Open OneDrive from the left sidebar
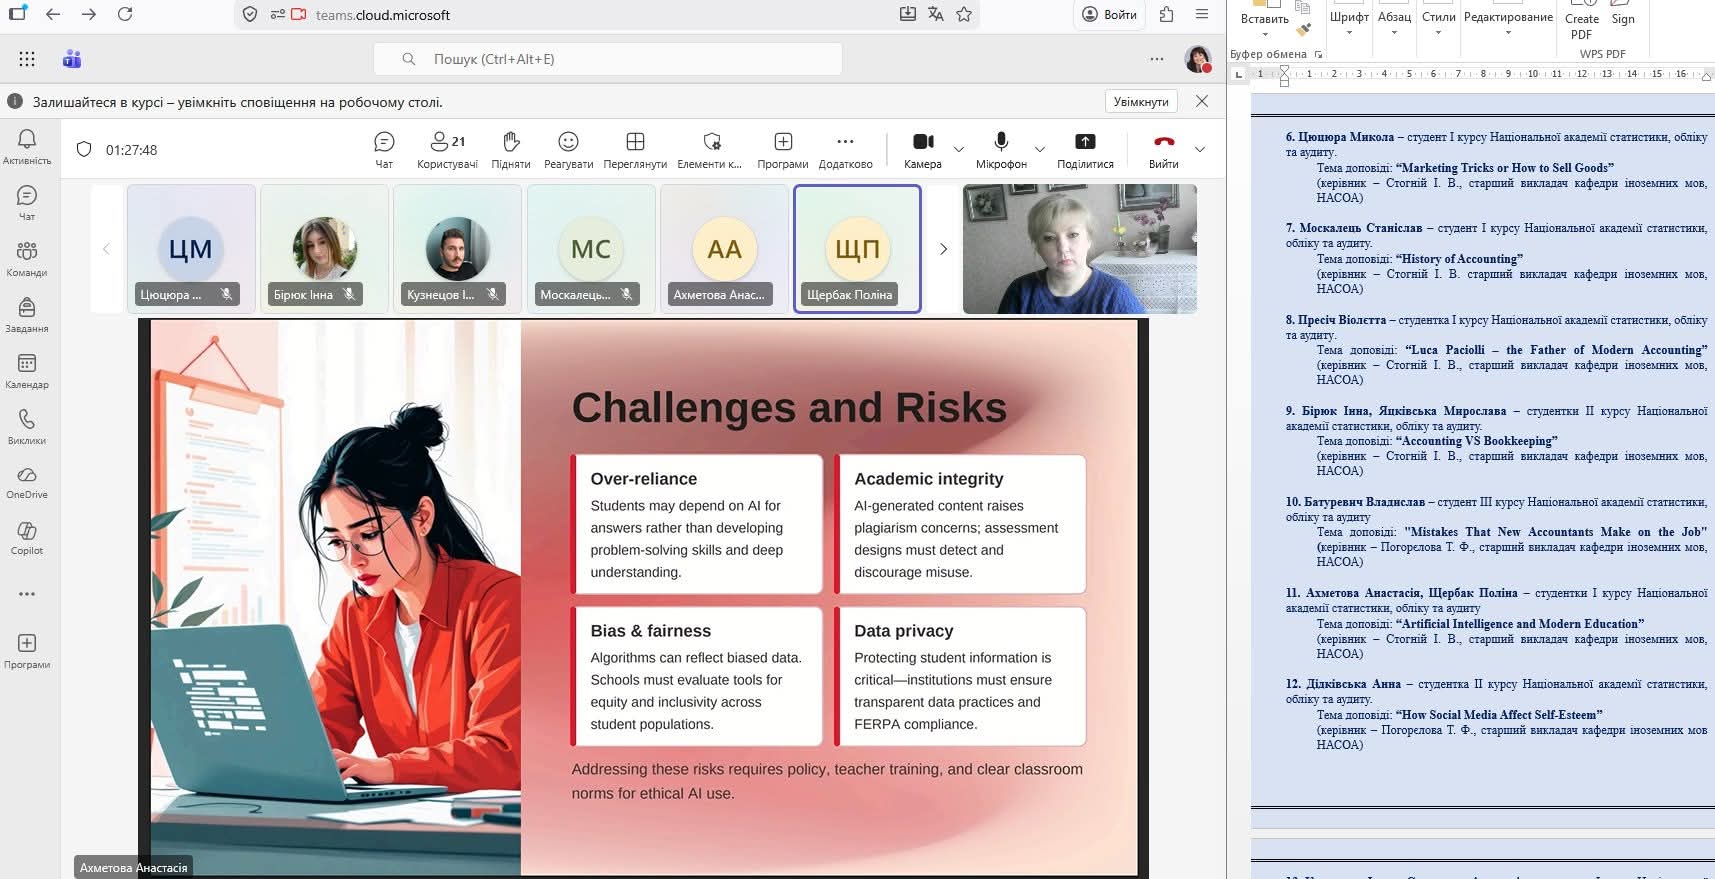 27,481
